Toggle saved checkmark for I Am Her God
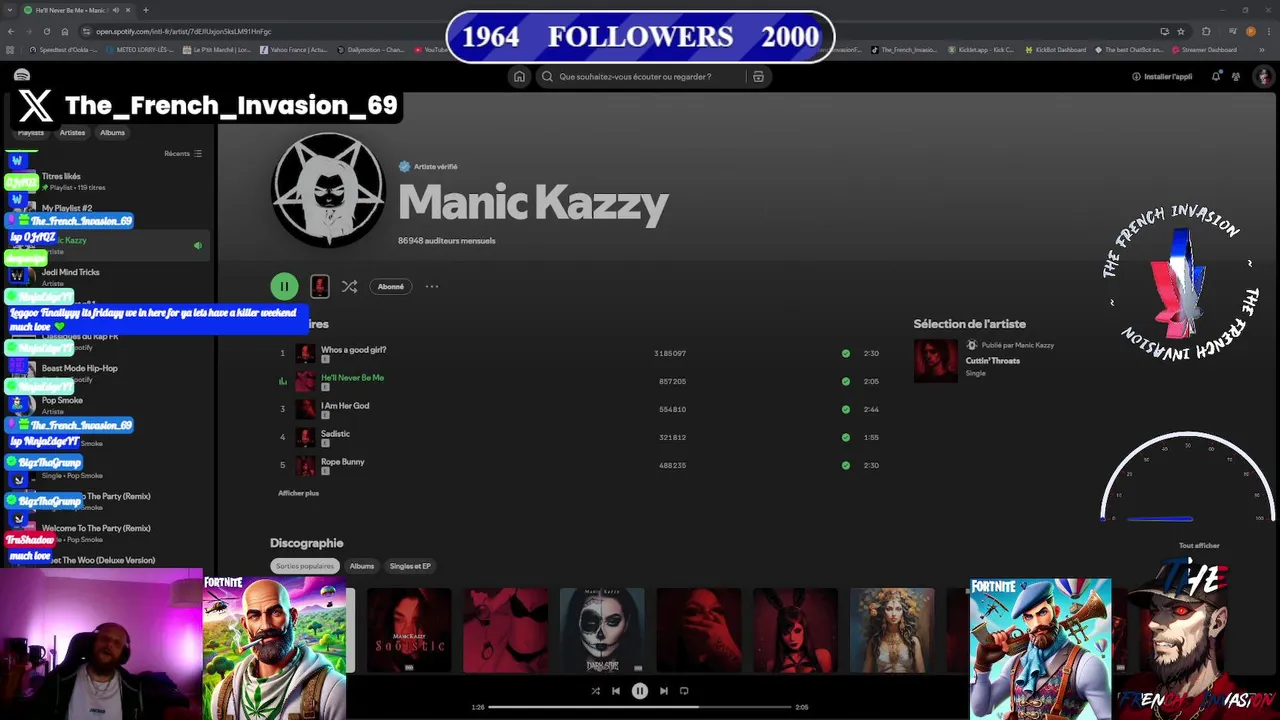The height and width of the screenshot is (720, 1280). (x=846, y=409)
